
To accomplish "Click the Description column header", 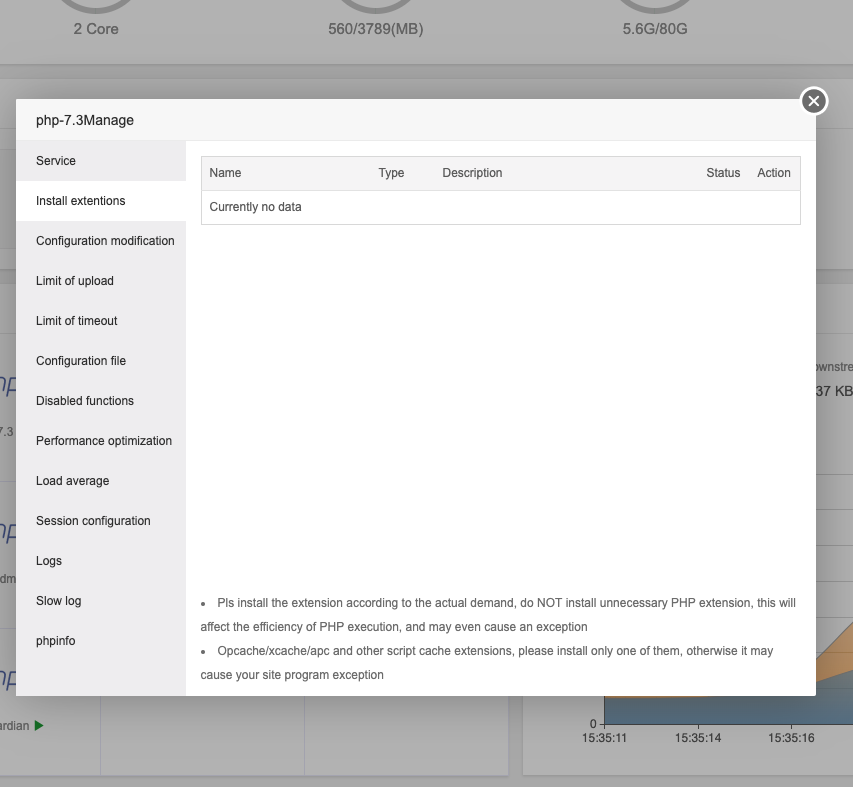I will 472,173.
